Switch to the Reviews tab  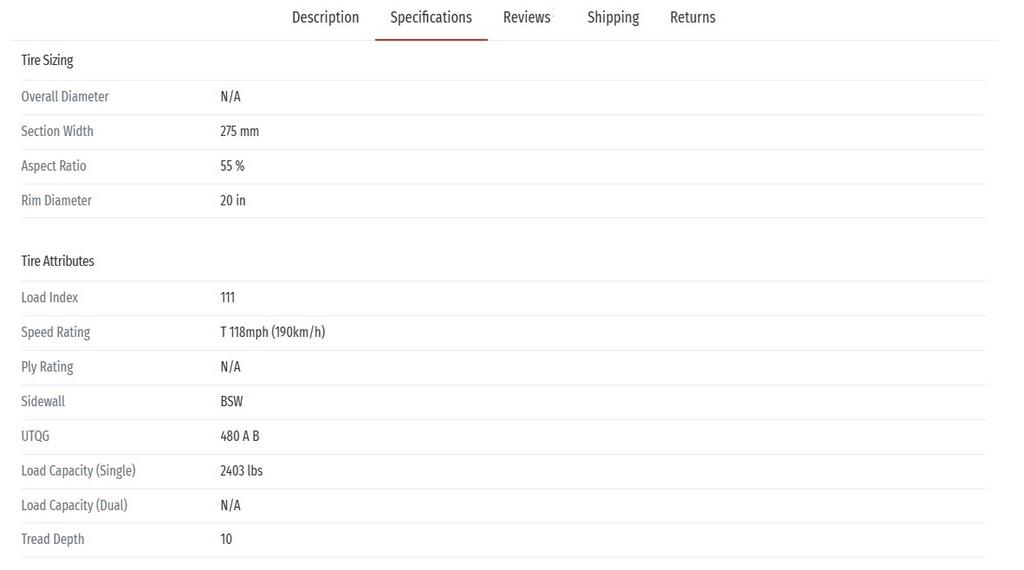[527, 18]
